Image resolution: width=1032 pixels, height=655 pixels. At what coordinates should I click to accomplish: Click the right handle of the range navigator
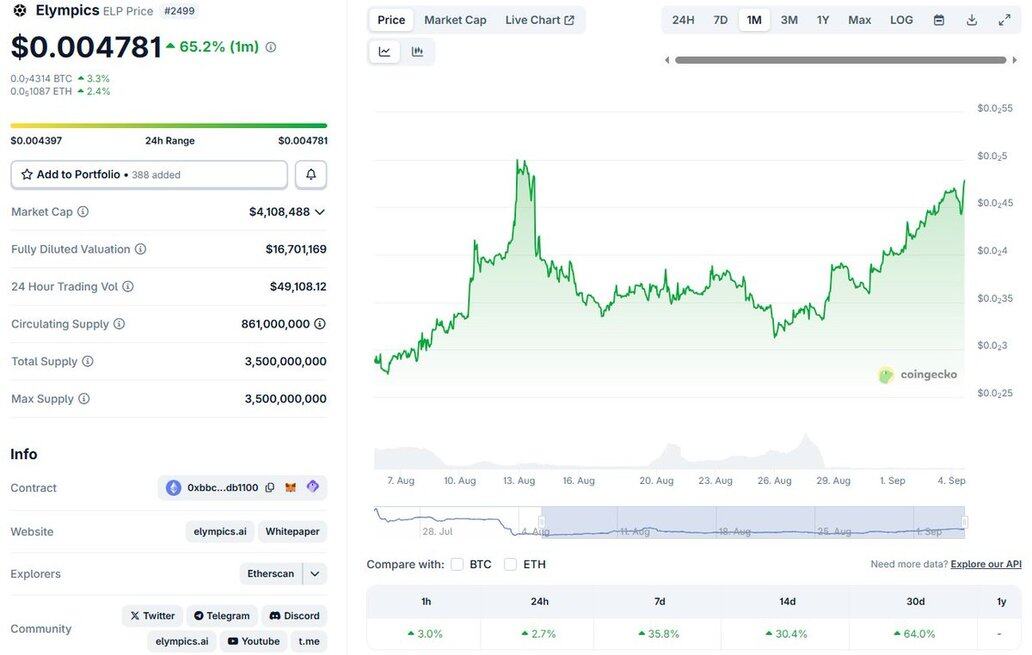pos(965,522)
